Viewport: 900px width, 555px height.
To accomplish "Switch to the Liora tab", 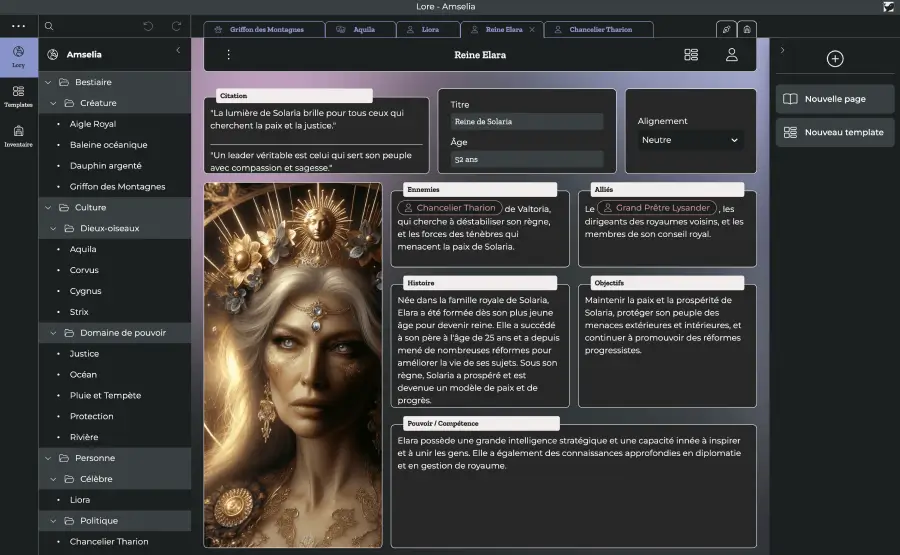I will click(x=428, y=29).
